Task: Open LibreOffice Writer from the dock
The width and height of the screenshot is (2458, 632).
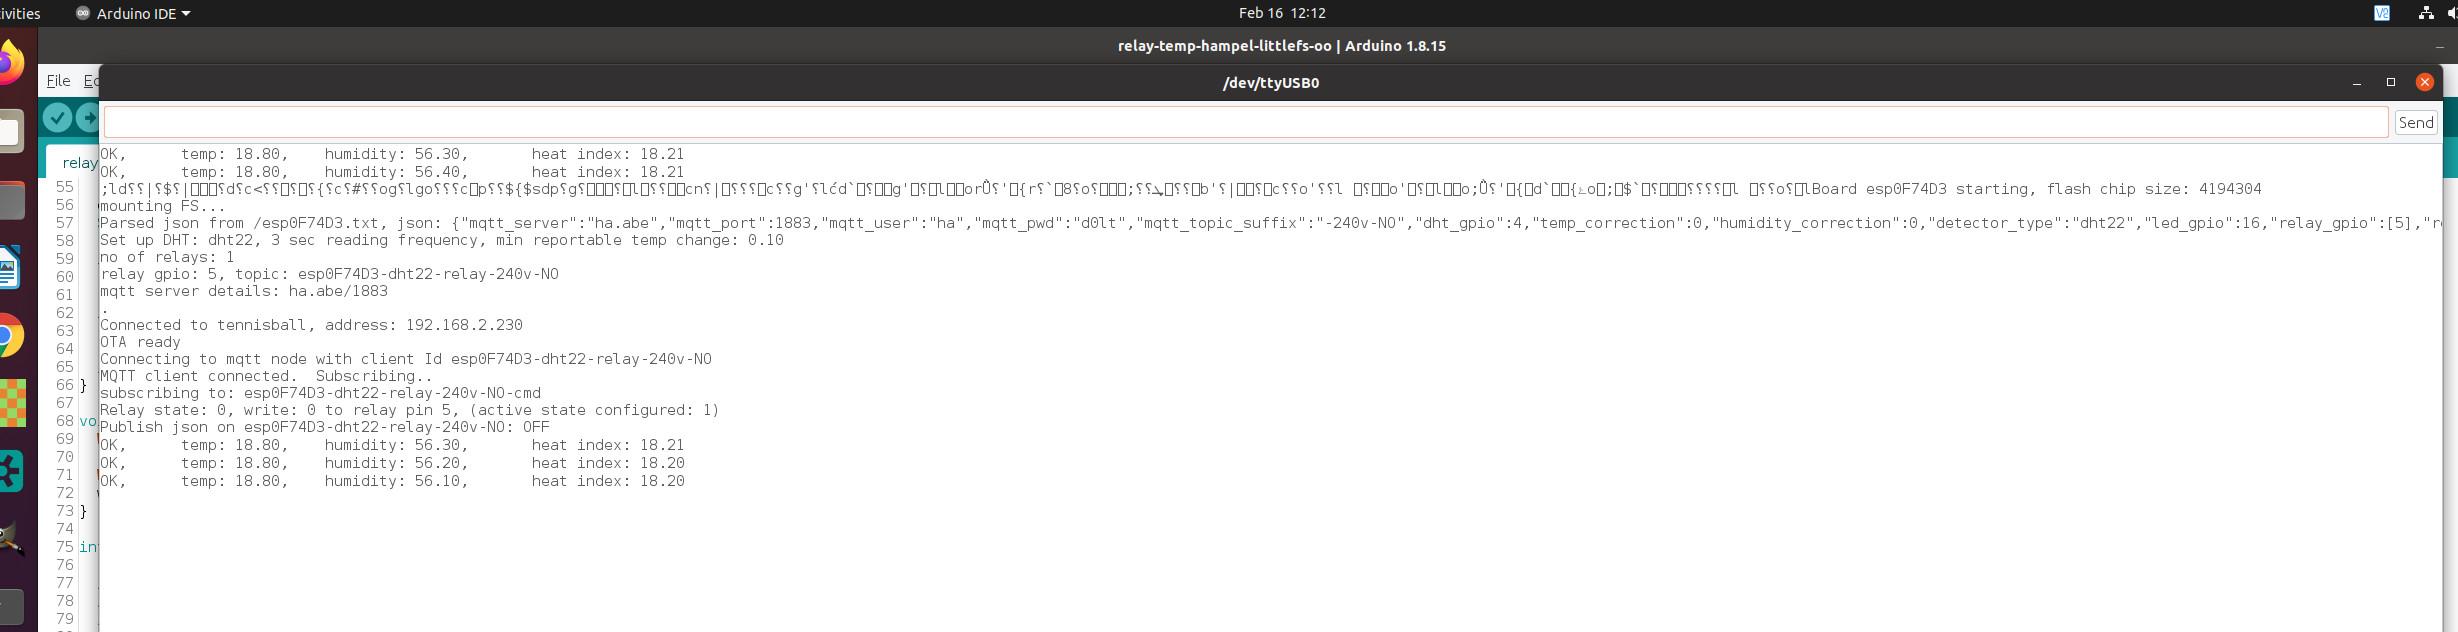Action: 9,268
